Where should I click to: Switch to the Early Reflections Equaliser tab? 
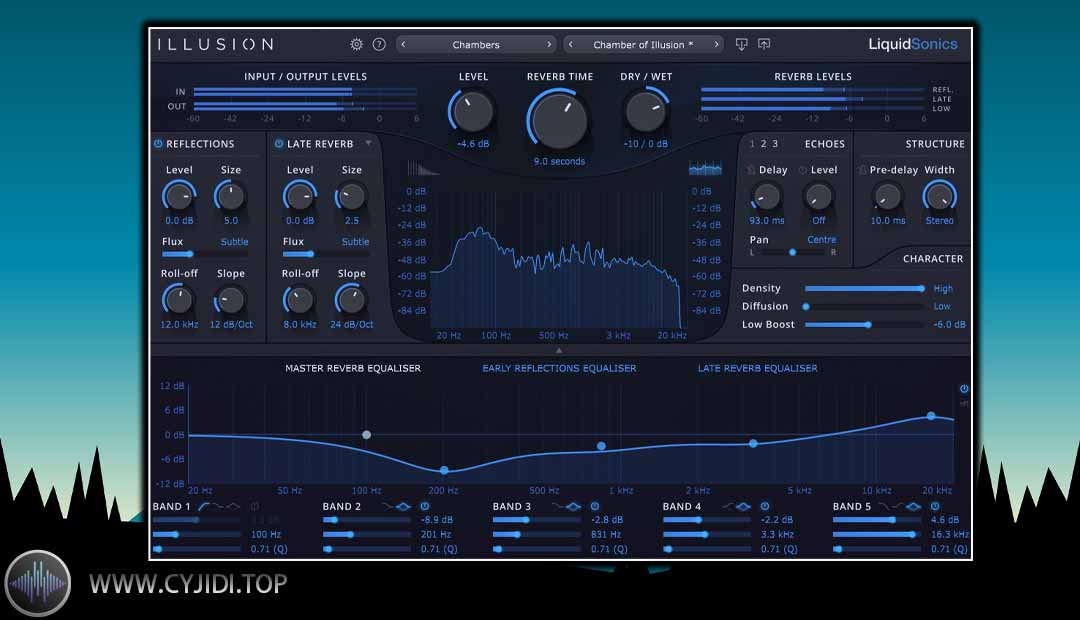coord(559,369)
